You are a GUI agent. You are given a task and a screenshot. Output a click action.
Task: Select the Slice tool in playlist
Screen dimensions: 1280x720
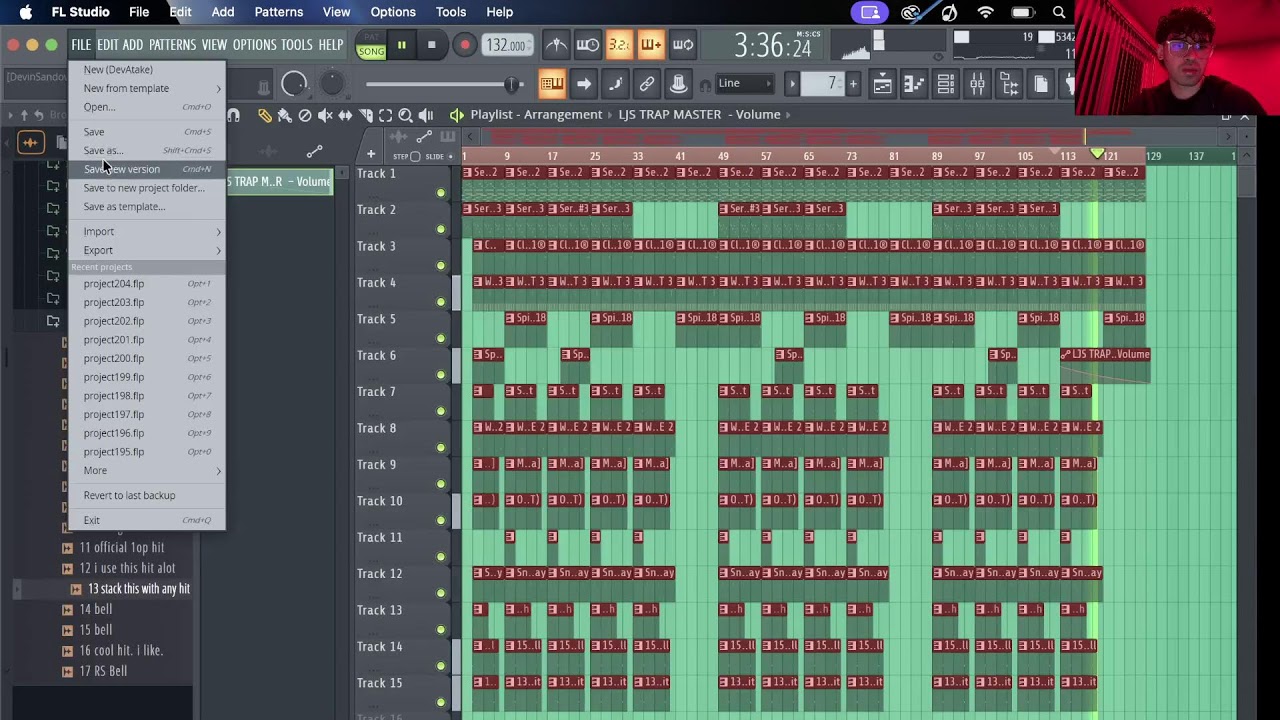pos(366,116)
